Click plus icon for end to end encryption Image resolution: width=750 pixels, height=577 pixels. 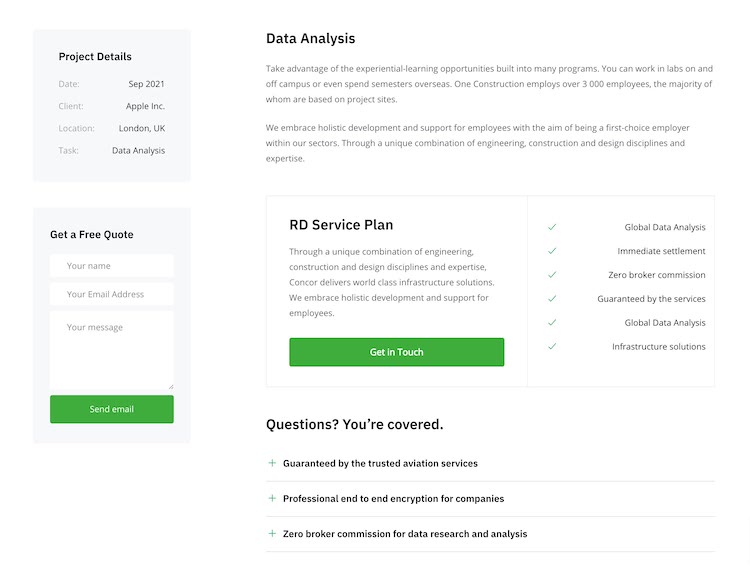click(x=272, y=498)
